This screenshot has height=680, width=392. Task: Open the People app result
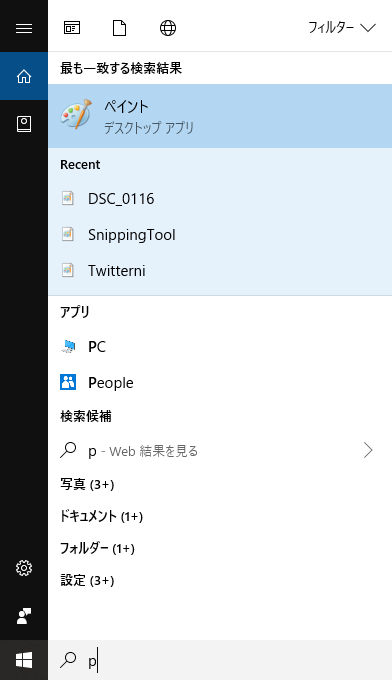[220, 382]
